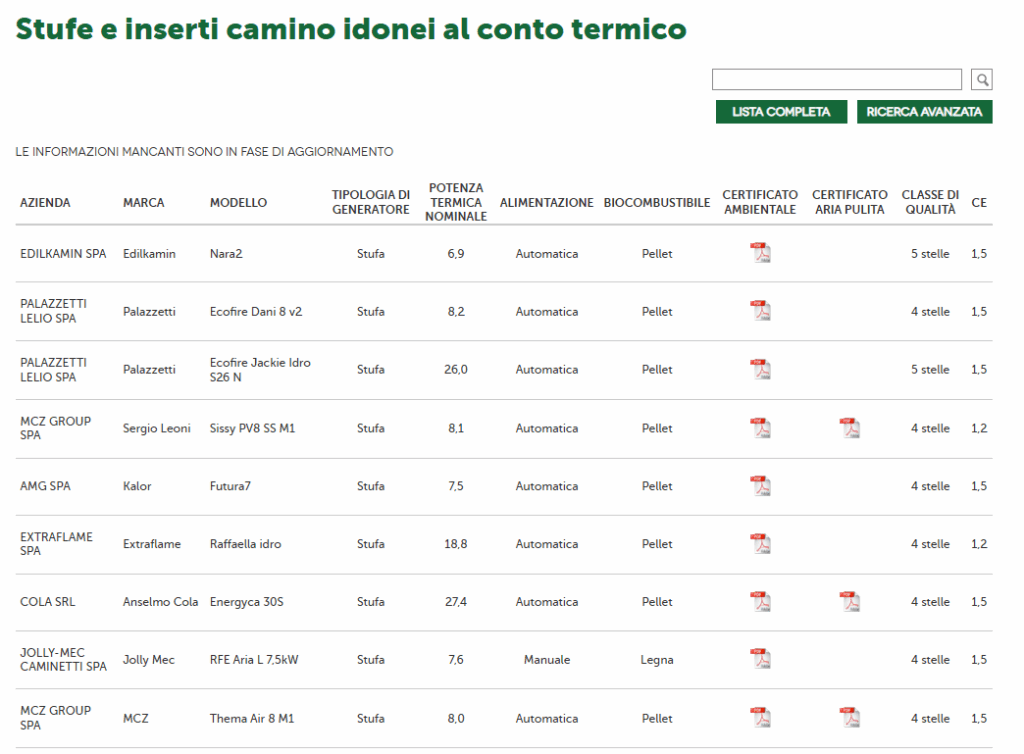This screenshot has width=1024, height=754.
Task: Open Ecofire Dani 8 v2 ambientale PDF
Action: click(x=760, y=311)
